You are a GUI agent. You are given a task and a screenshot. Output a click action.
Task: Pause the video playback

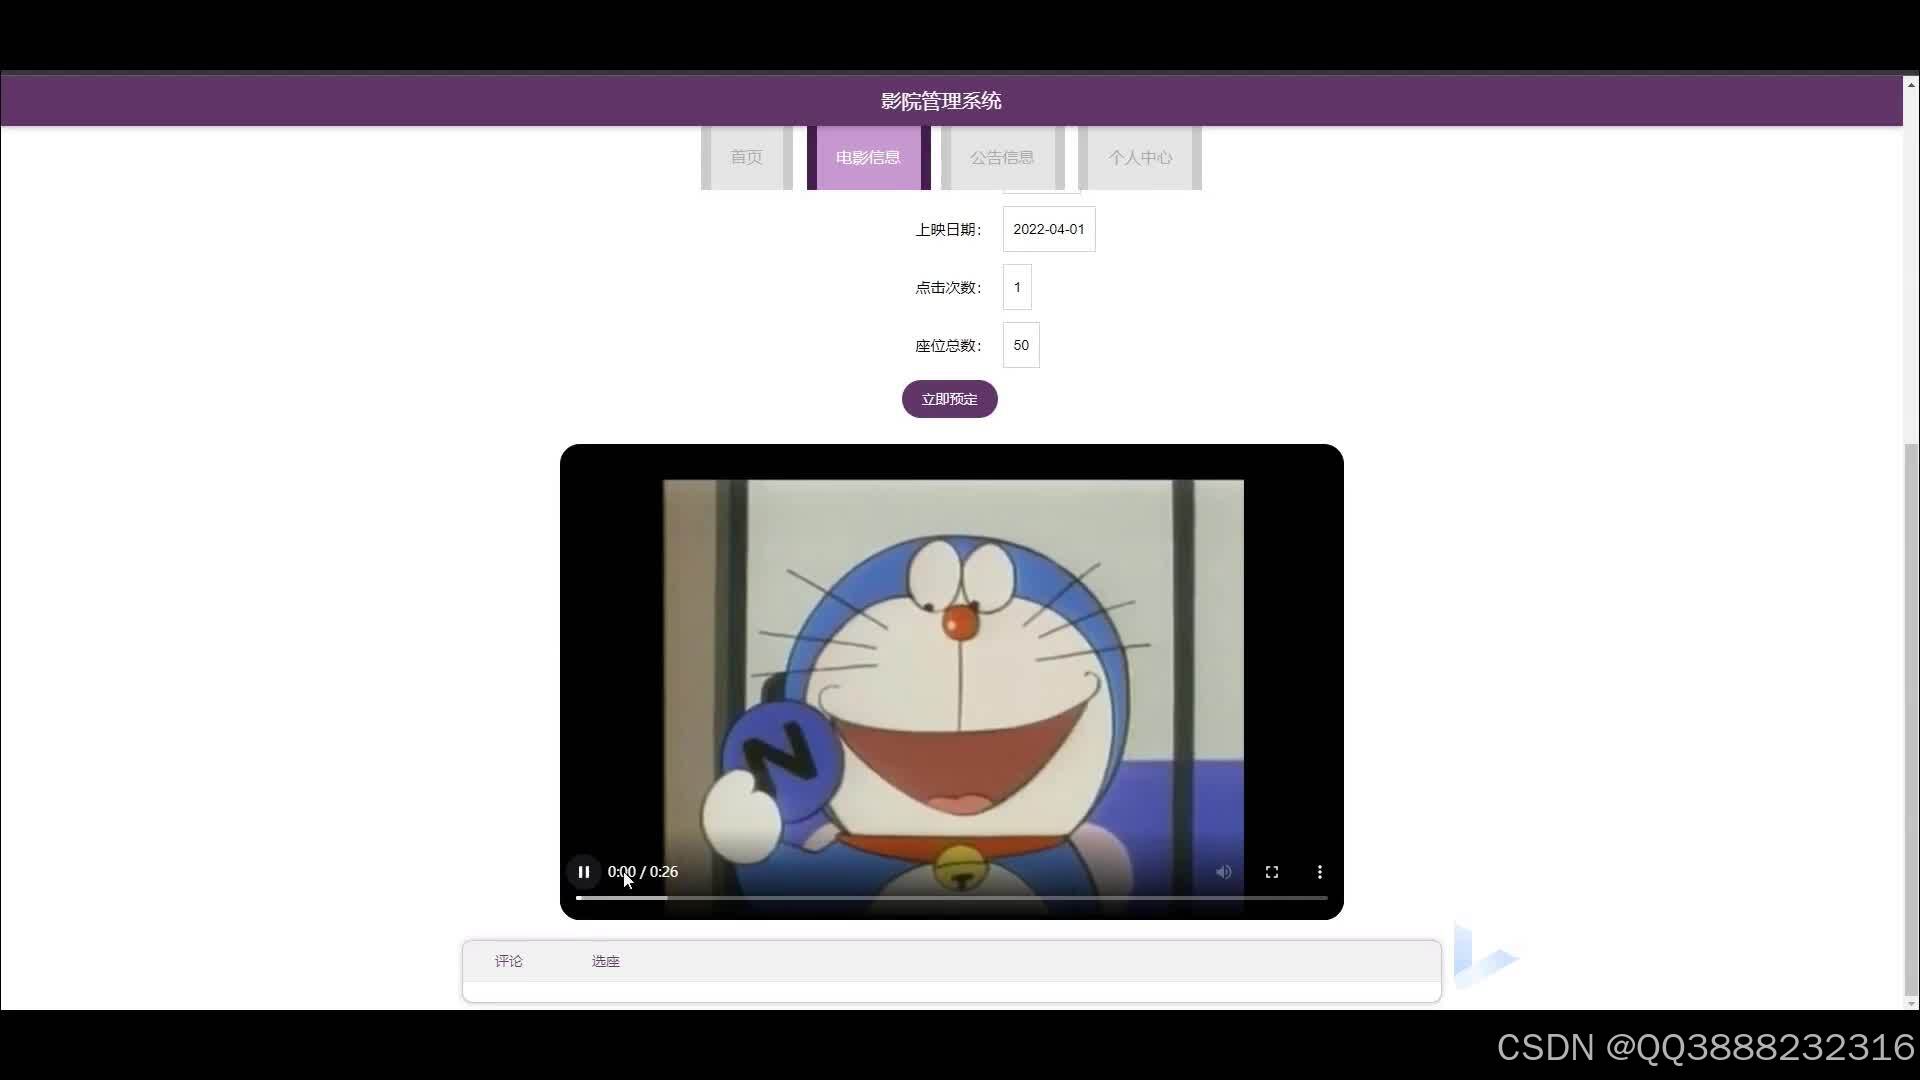(x=584, y=872)
